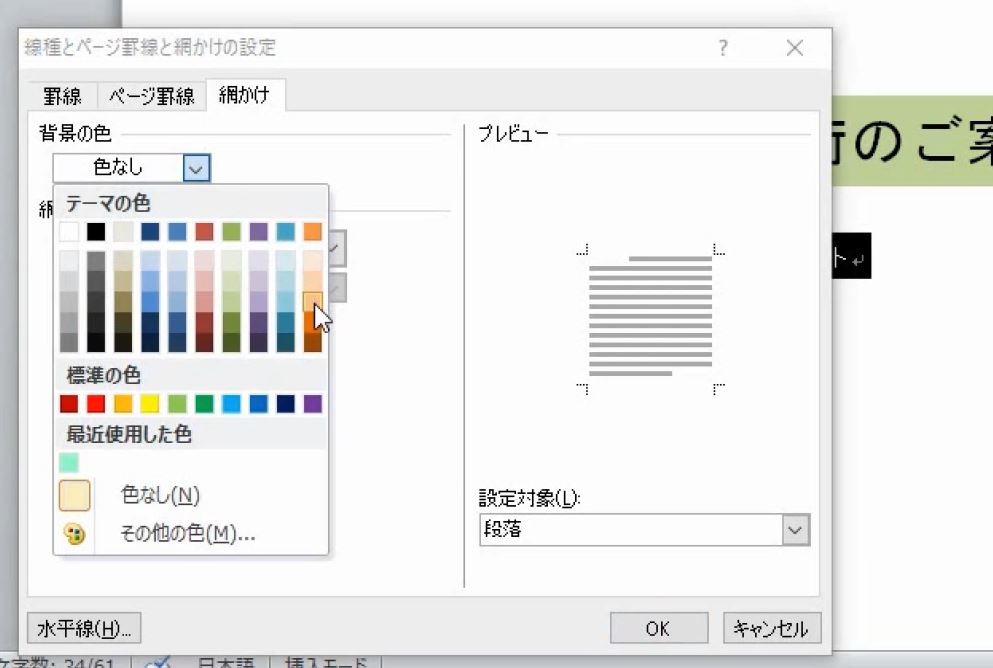Select purple in 標準の色

[313, 404]
